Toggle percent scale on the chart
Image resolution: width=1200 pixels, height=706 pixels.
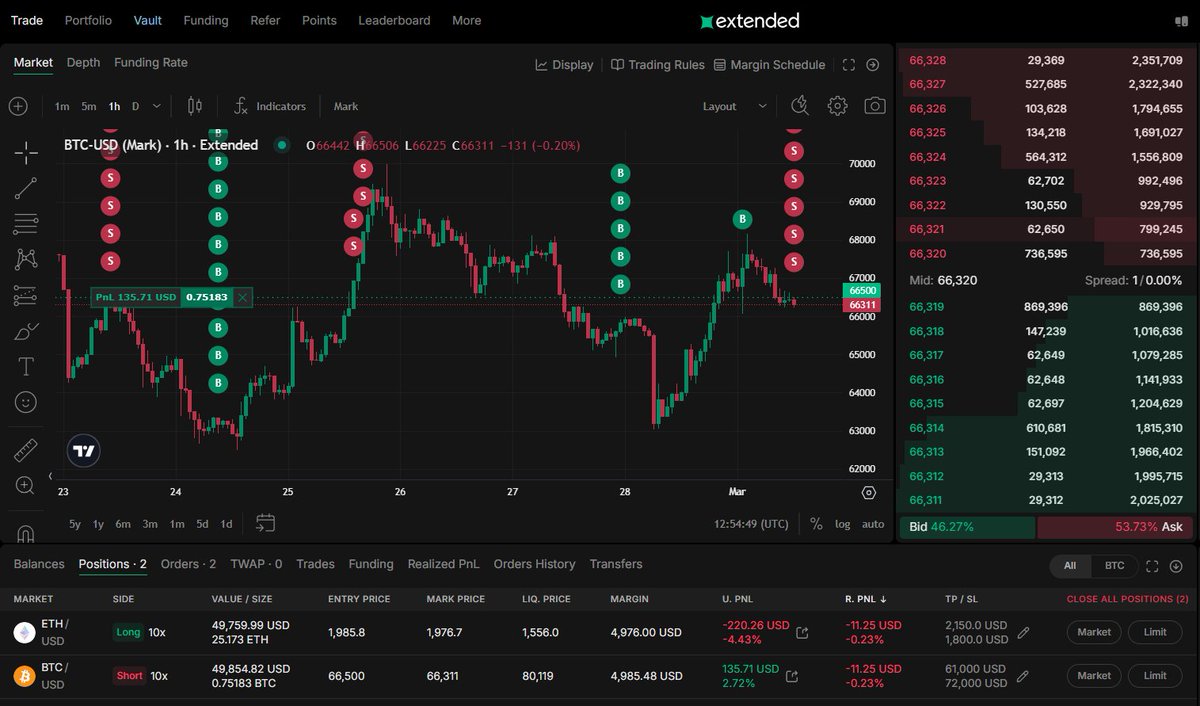(x=816, y=524)
